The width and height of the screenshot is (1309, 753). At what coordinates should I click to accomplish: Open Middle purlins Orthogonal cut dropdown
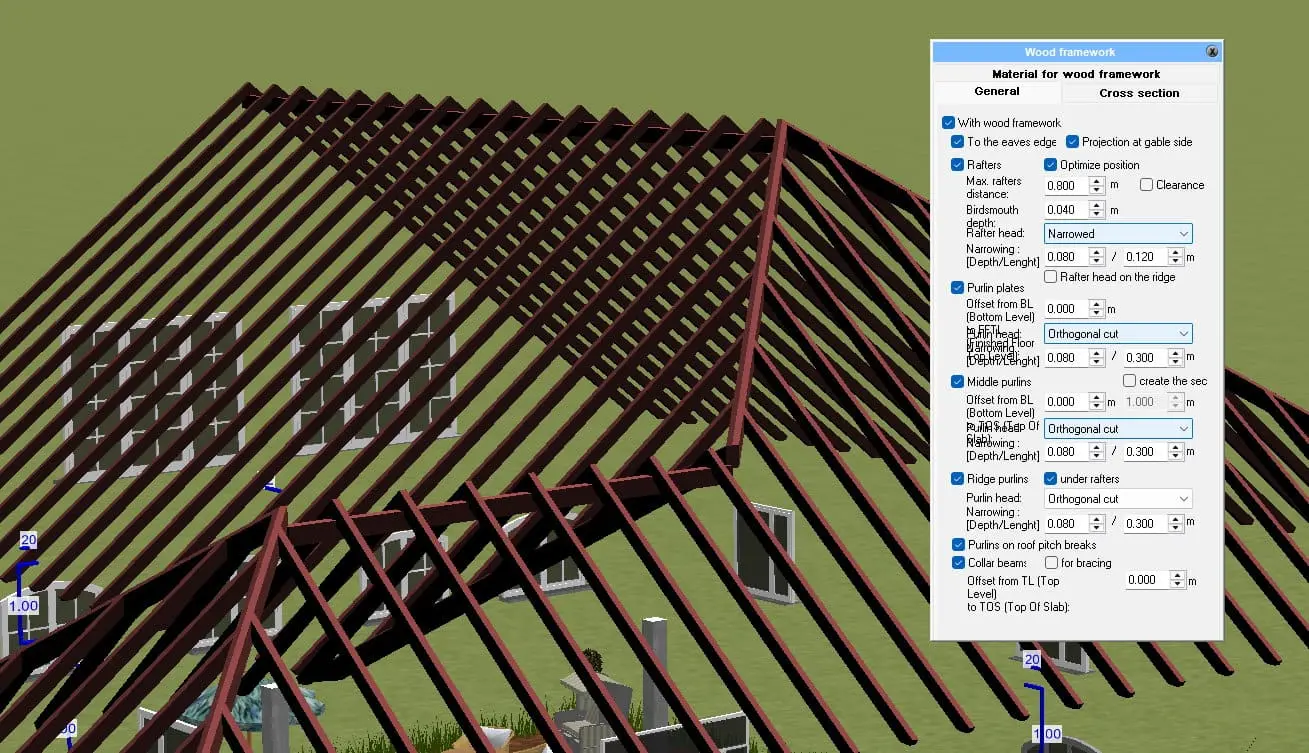1118,429
